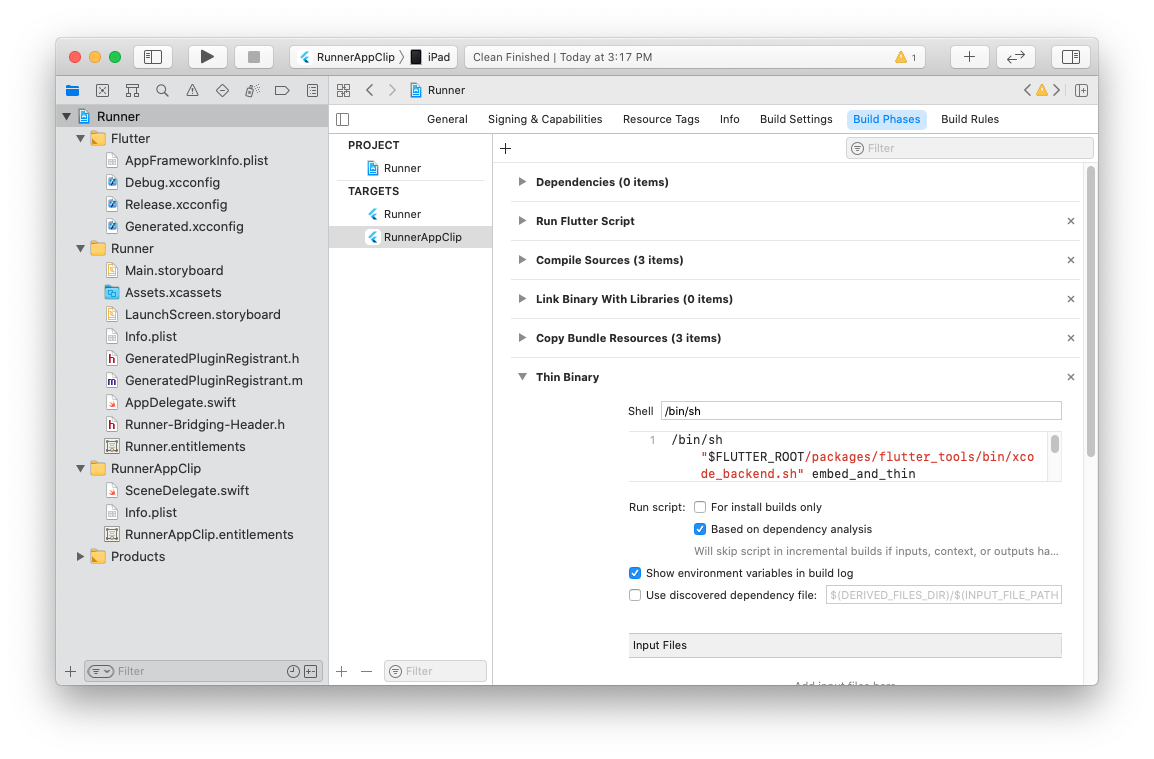The image size is (1154, 759).
Task: Open the Source Control navigator icon
Action: tap(102, 90)
